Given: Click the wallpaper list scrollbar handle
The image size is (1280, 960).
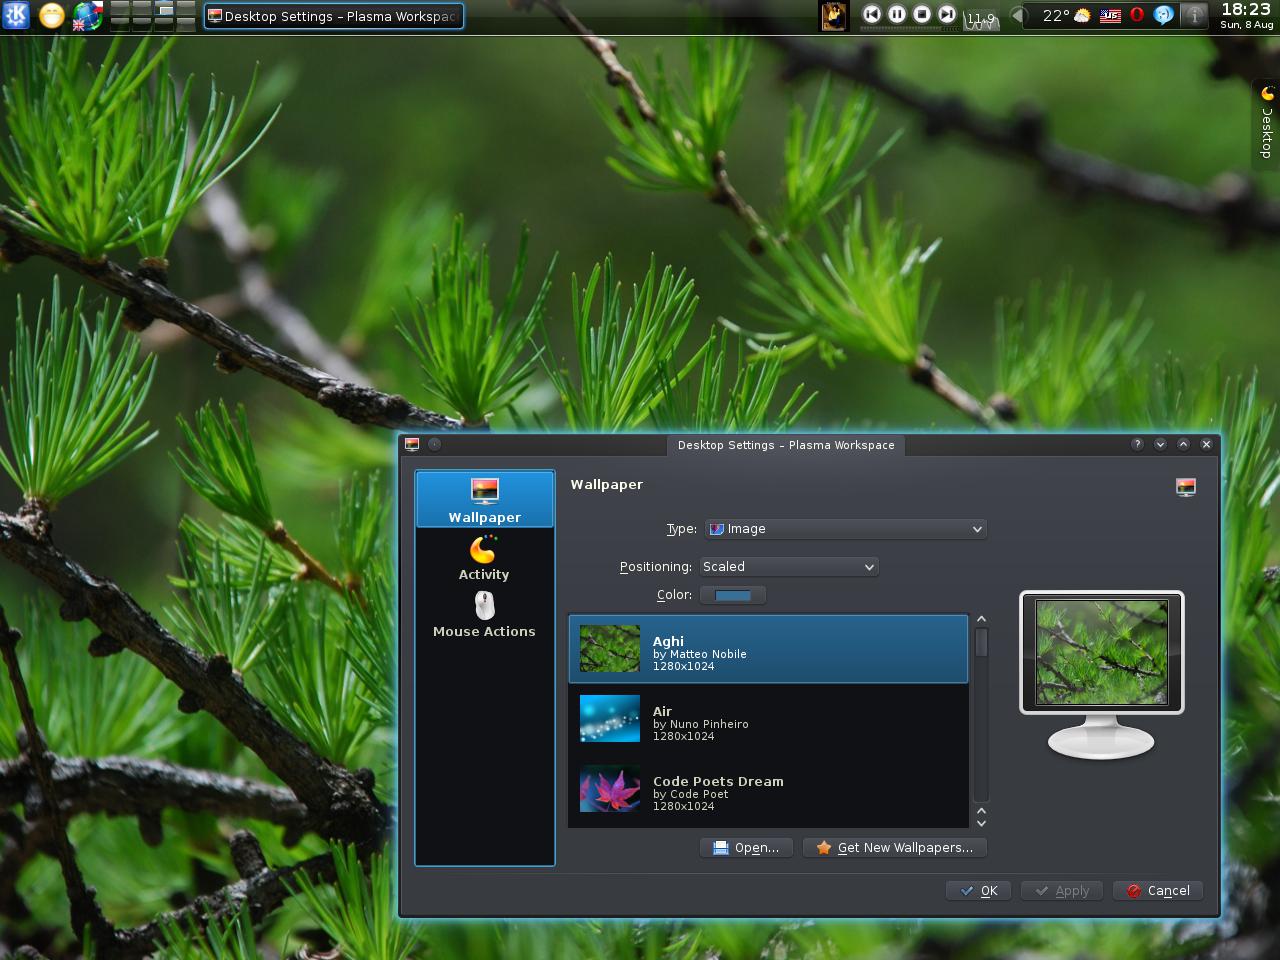Looking at the screenshot, I should click(981, 642).
